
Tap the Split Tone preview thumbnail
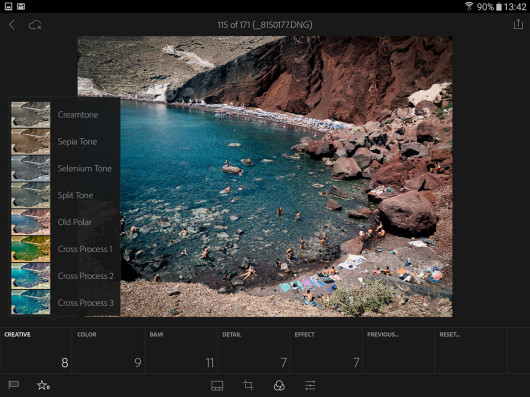pyautogui.click(x=30, y=195)
